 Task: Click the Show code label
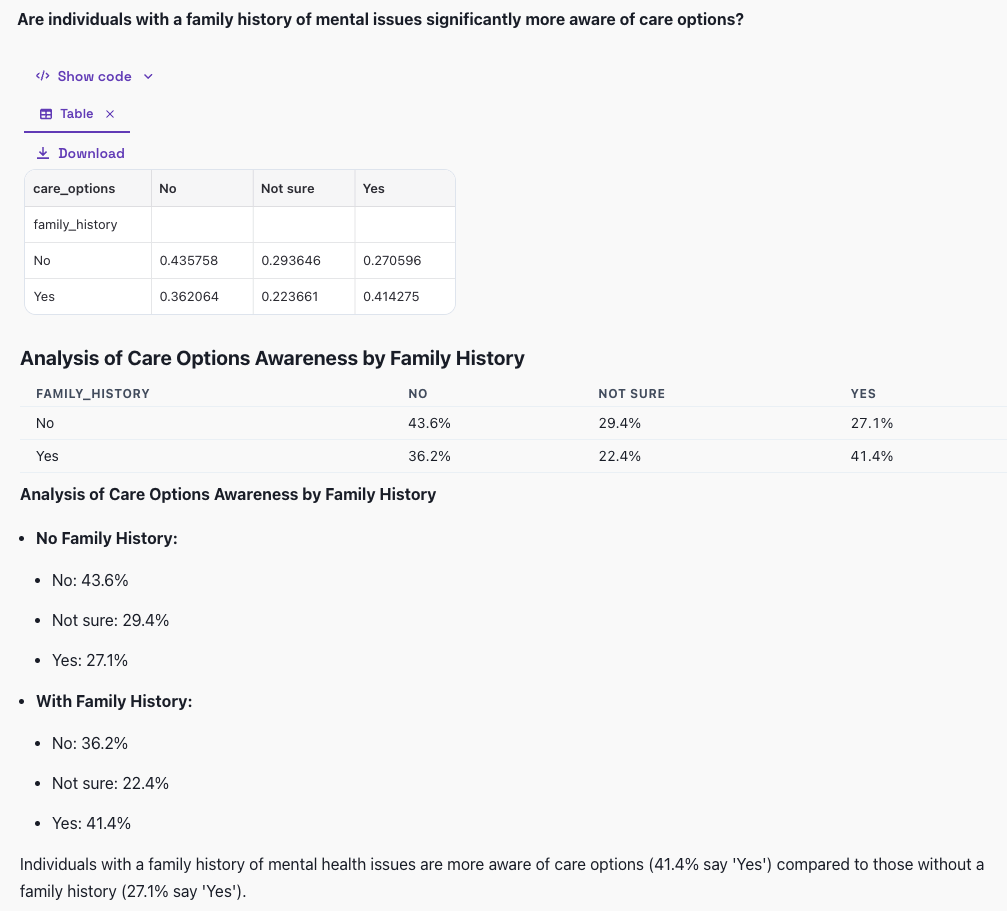coord(94,76)
